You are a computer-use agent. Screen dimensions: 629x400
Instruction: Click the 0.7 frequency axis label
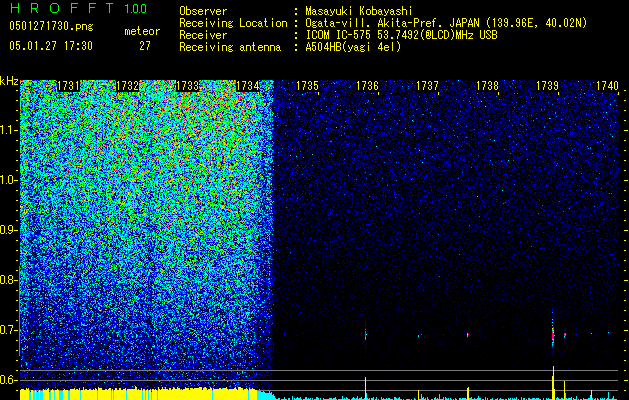tap(8, 330)
